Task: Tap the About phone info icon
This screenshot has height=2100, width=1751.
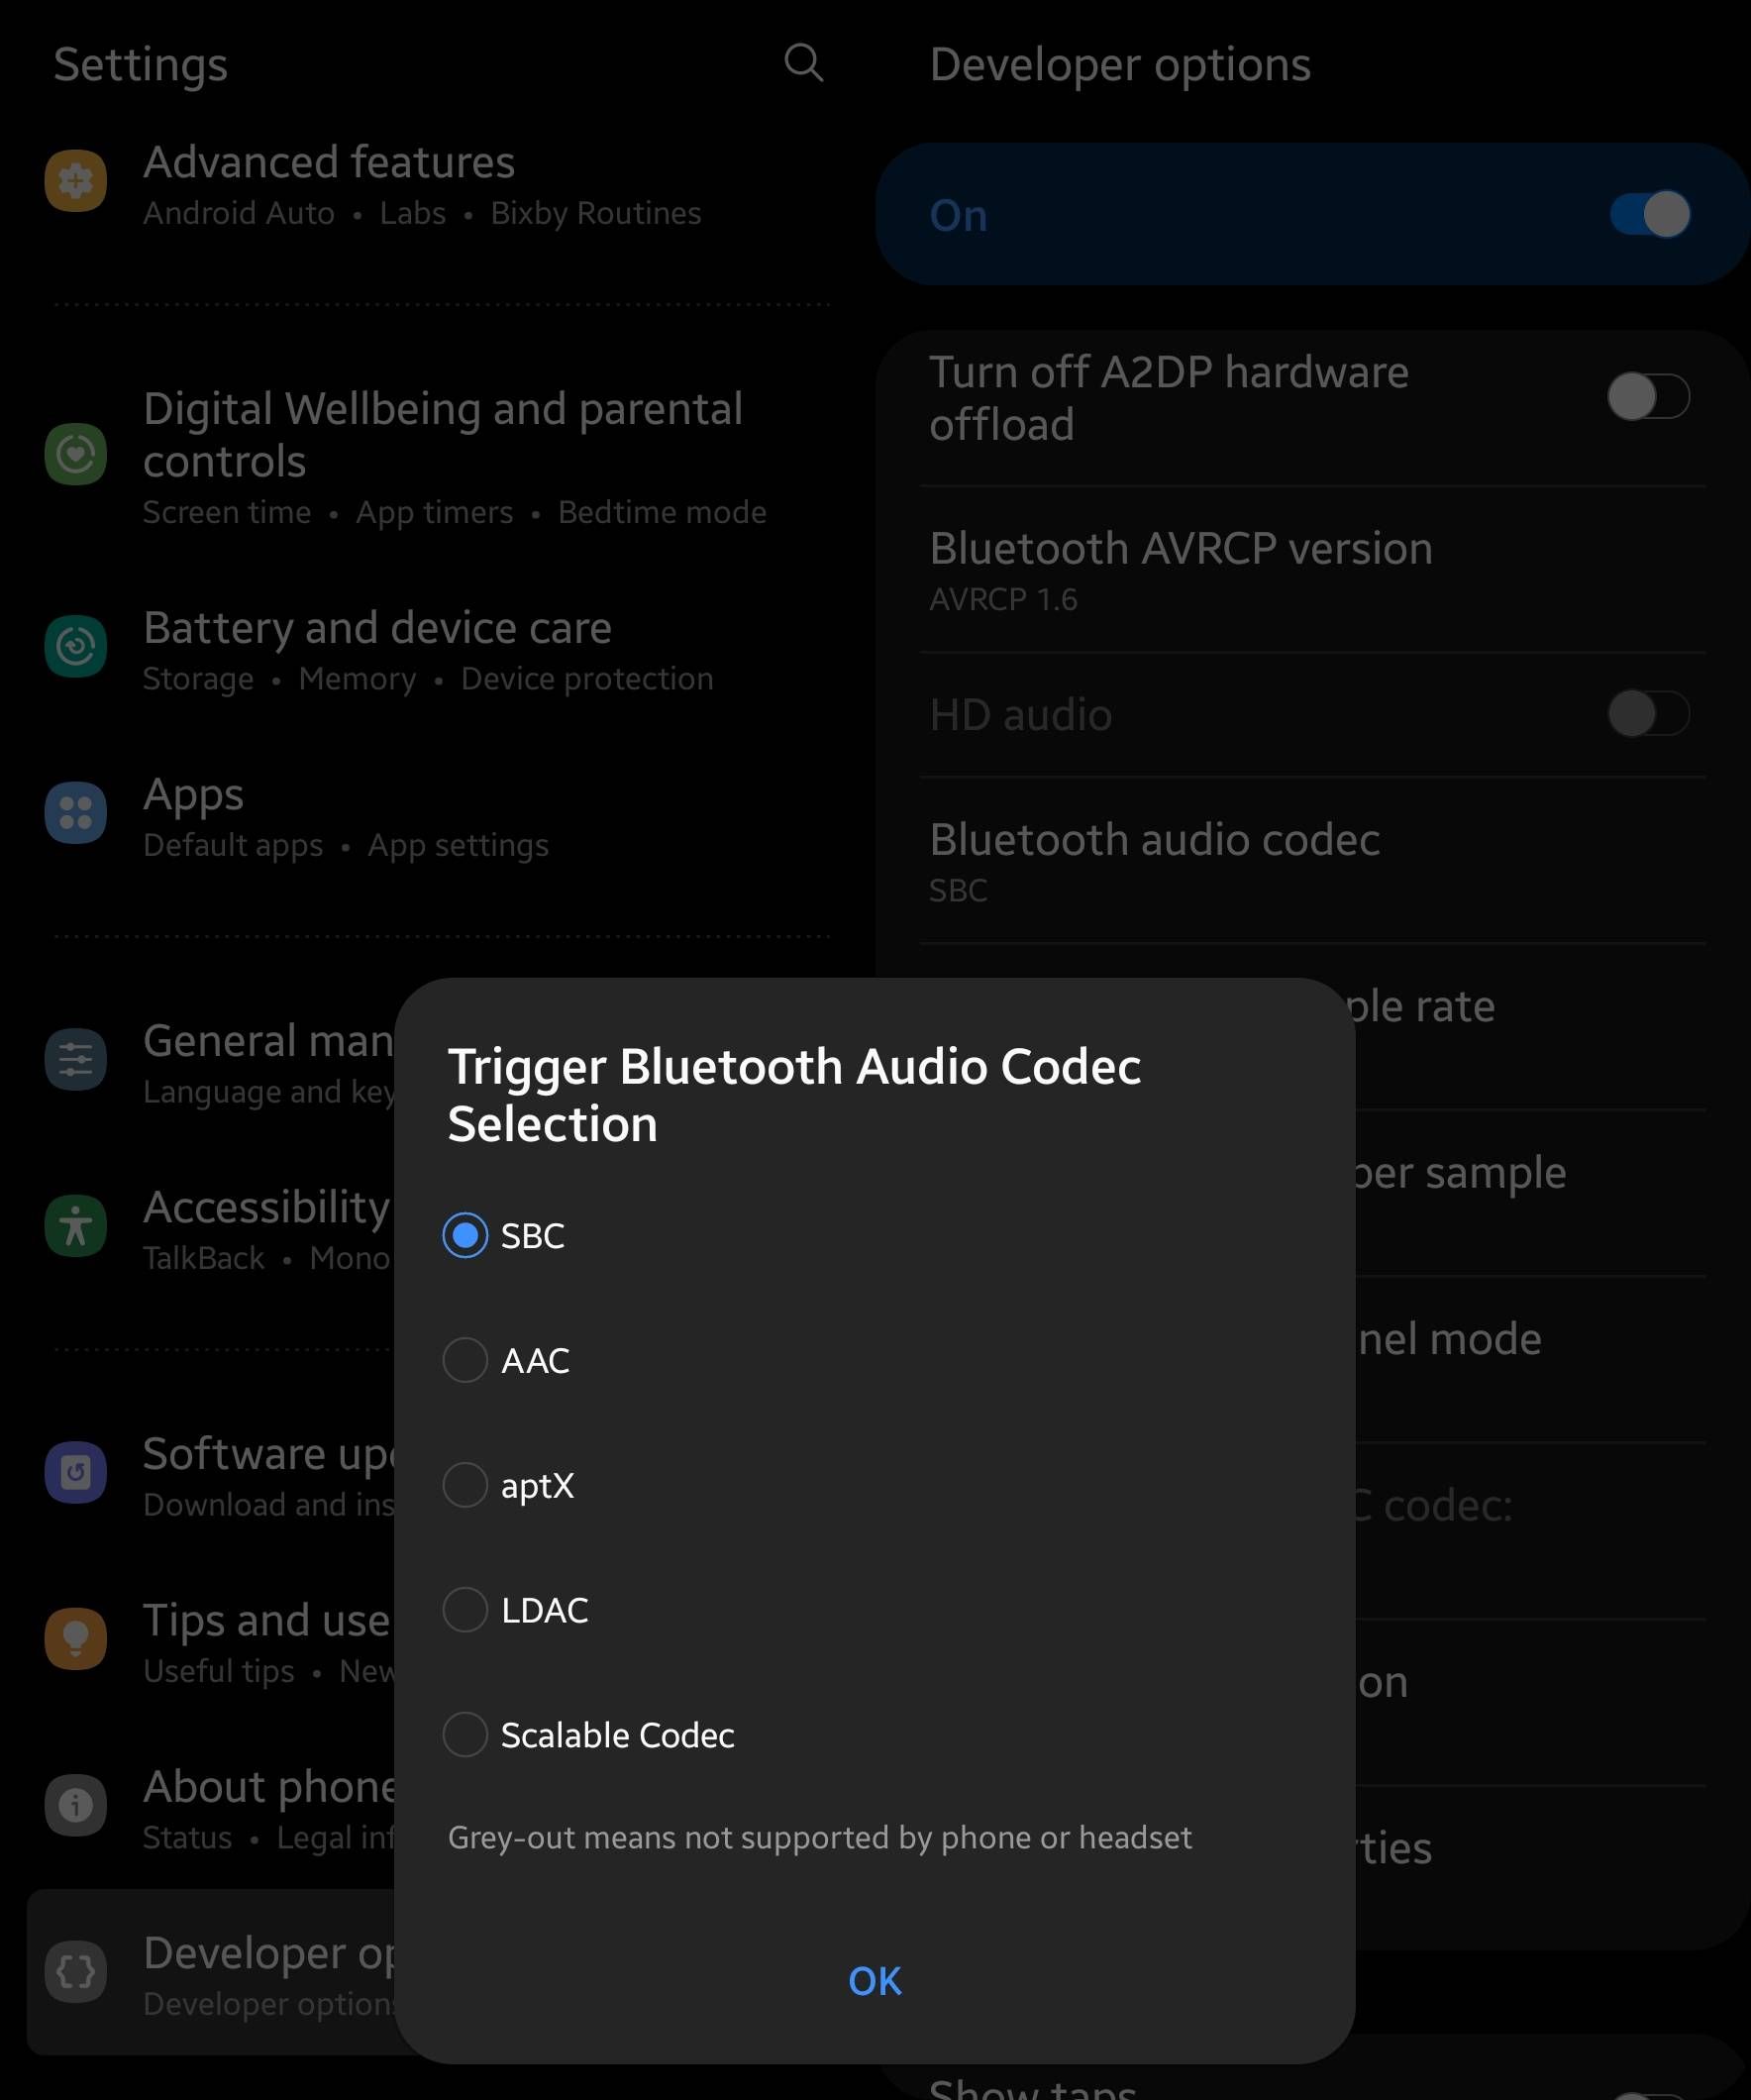Action: [x=76, y=1805]
